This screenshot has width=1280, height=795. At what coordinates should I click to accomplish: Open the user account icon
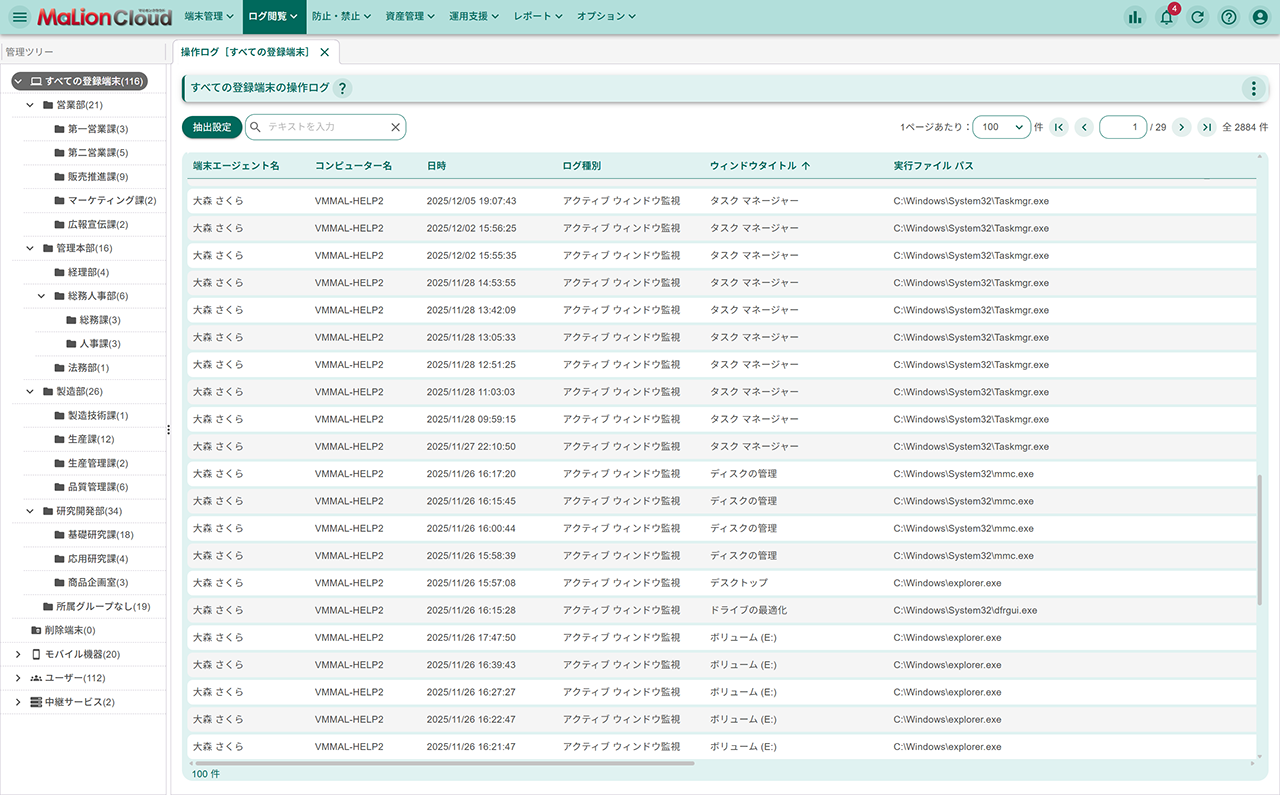tap(1260, 17)
